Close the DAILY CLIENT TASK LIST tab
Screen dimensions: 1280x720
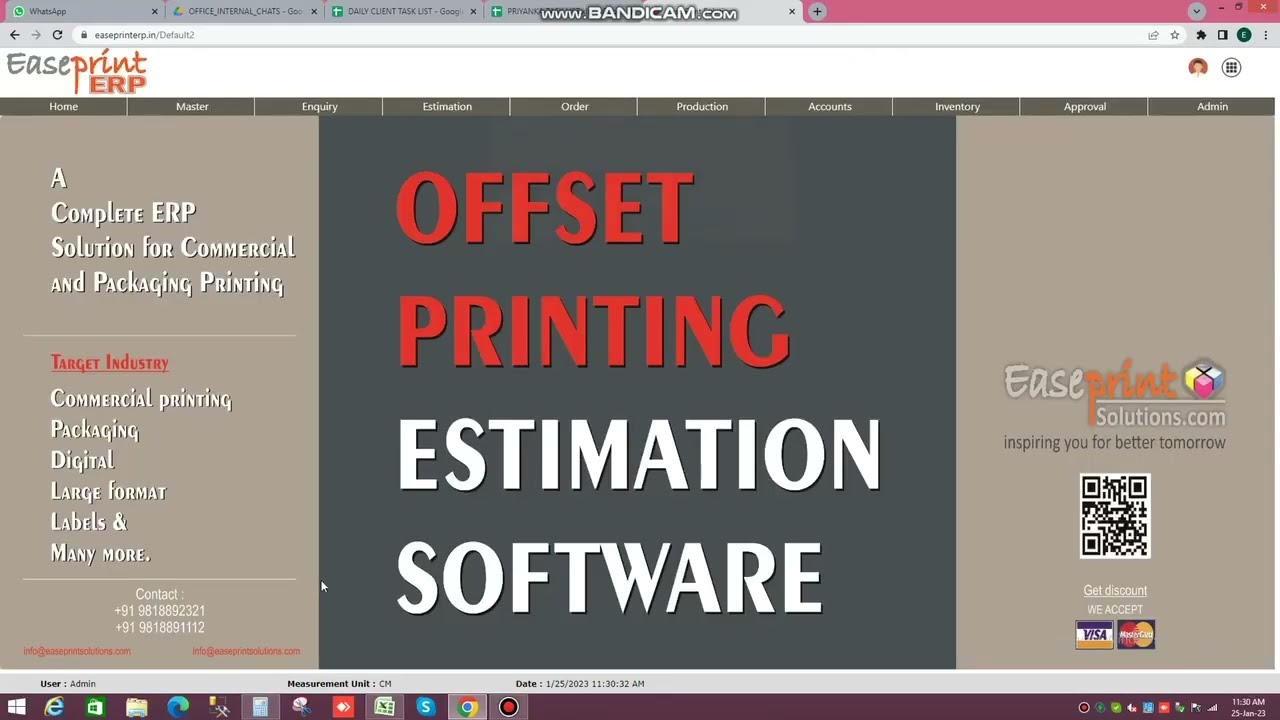(x=473, y=12)
